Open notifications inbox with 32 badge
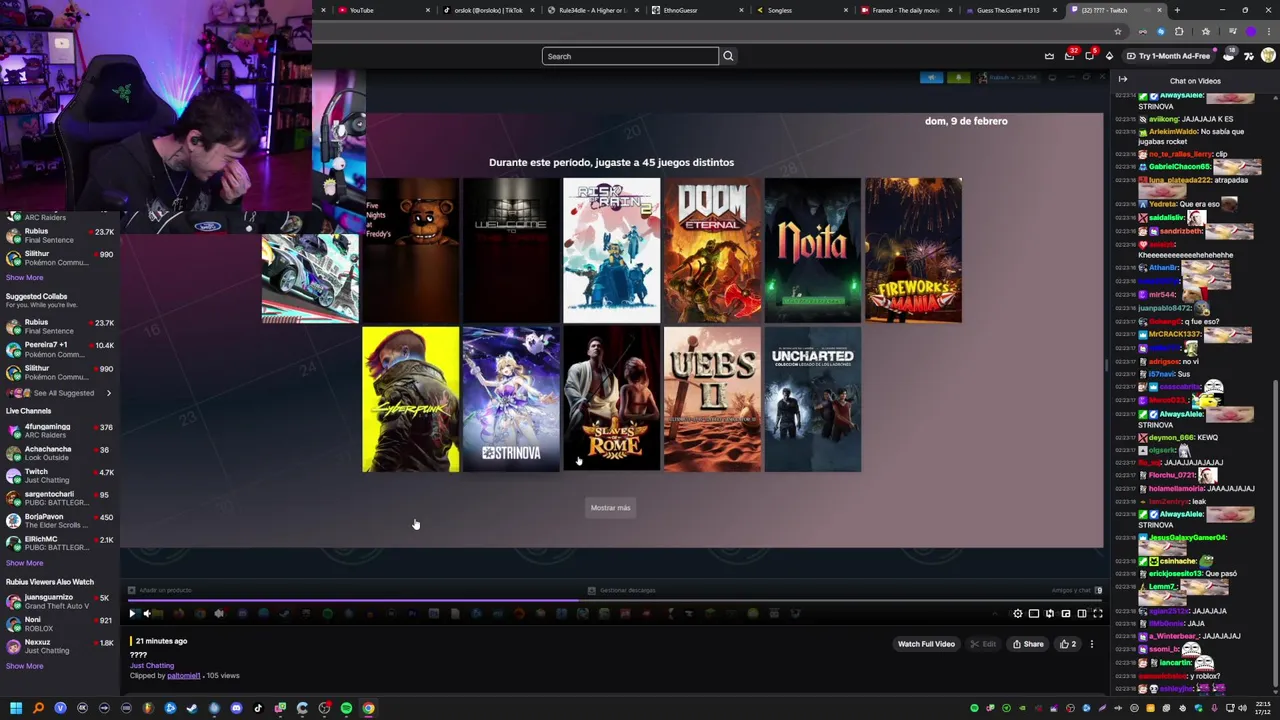This screenshot has width=1280, height=720. [1070, 56]
